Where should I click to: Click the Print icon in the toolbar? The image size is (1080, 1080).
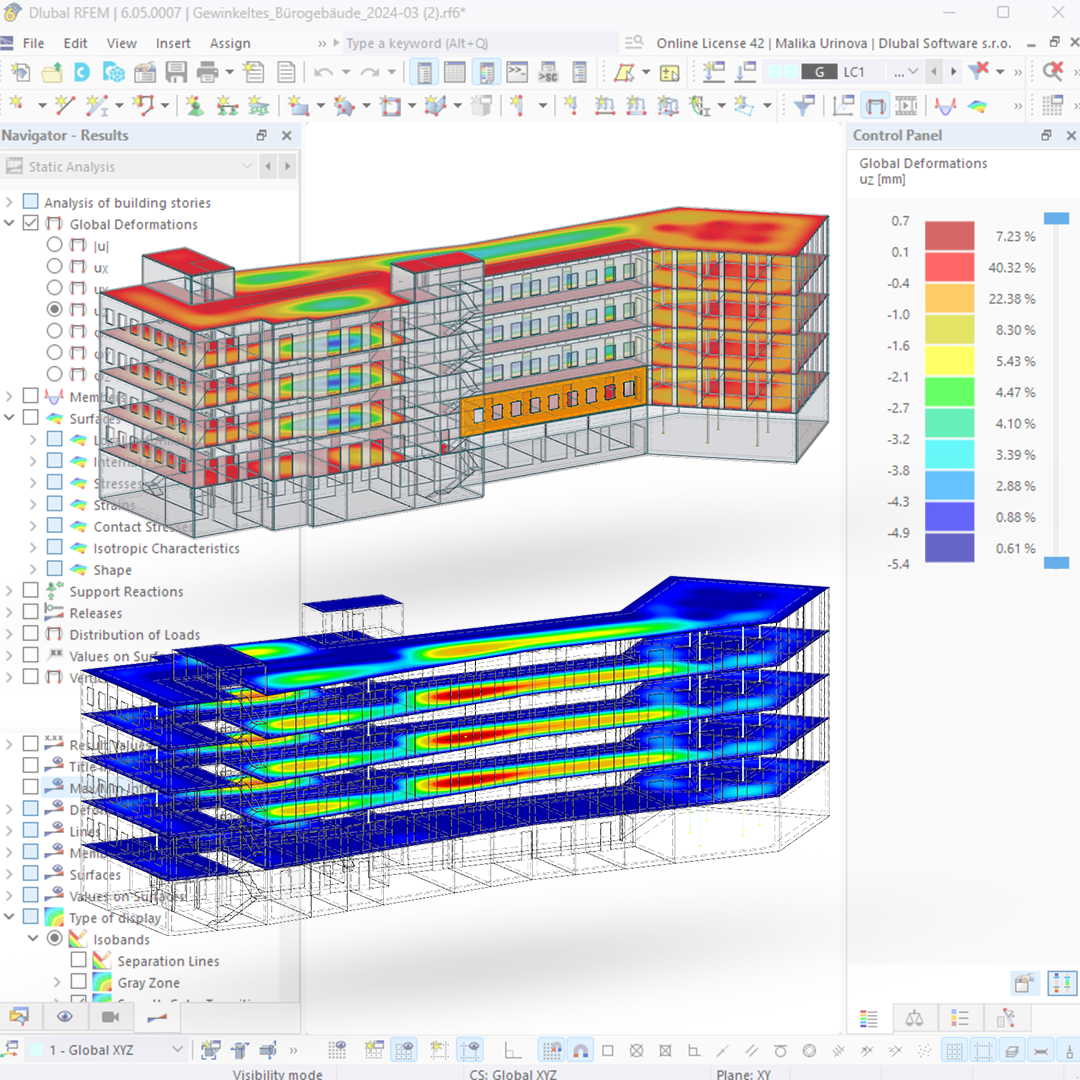point(206,71)
